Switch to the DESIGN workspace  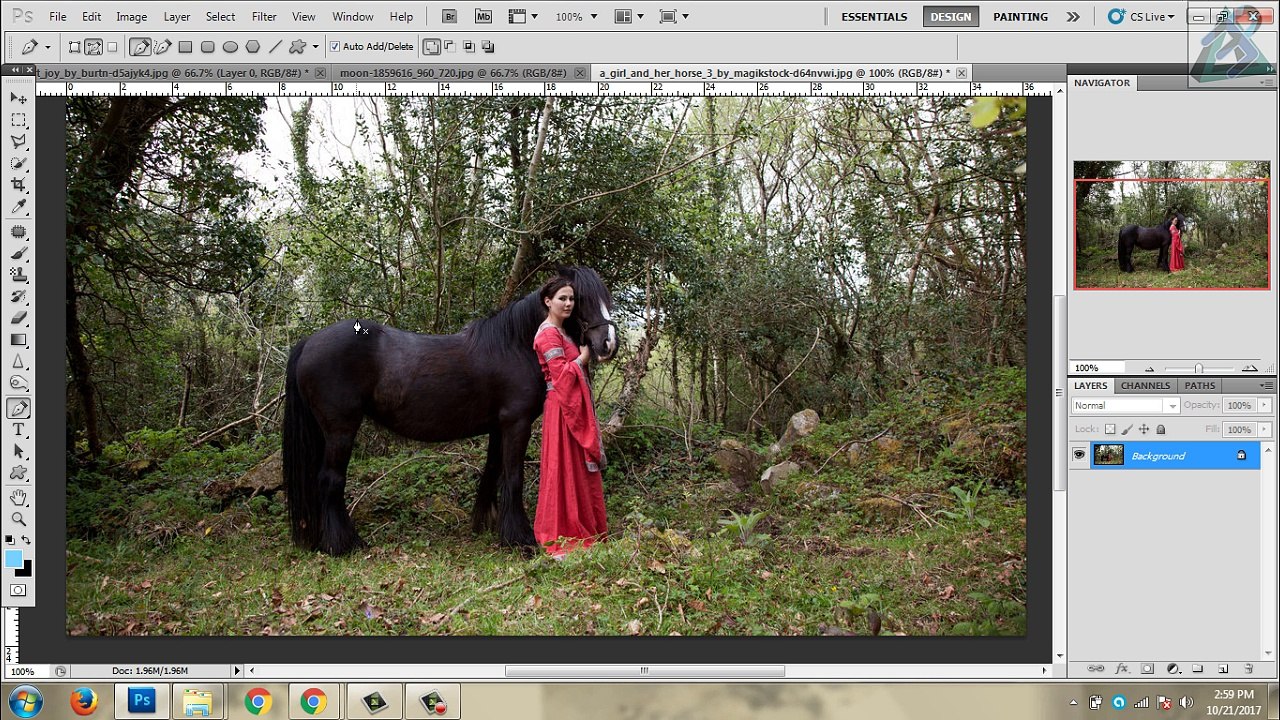[950, 17]
